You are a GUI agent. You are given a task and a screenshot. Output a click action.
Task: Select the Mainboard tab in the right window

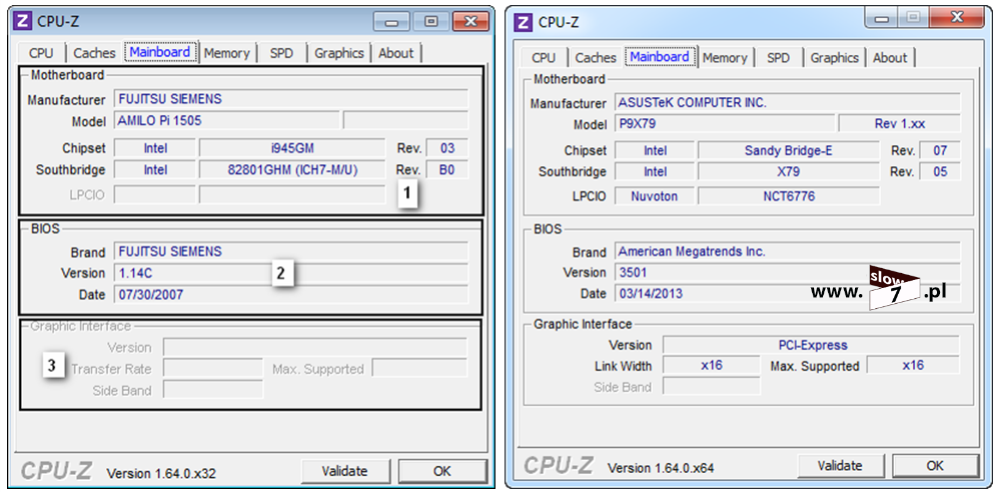pos(659,56)
